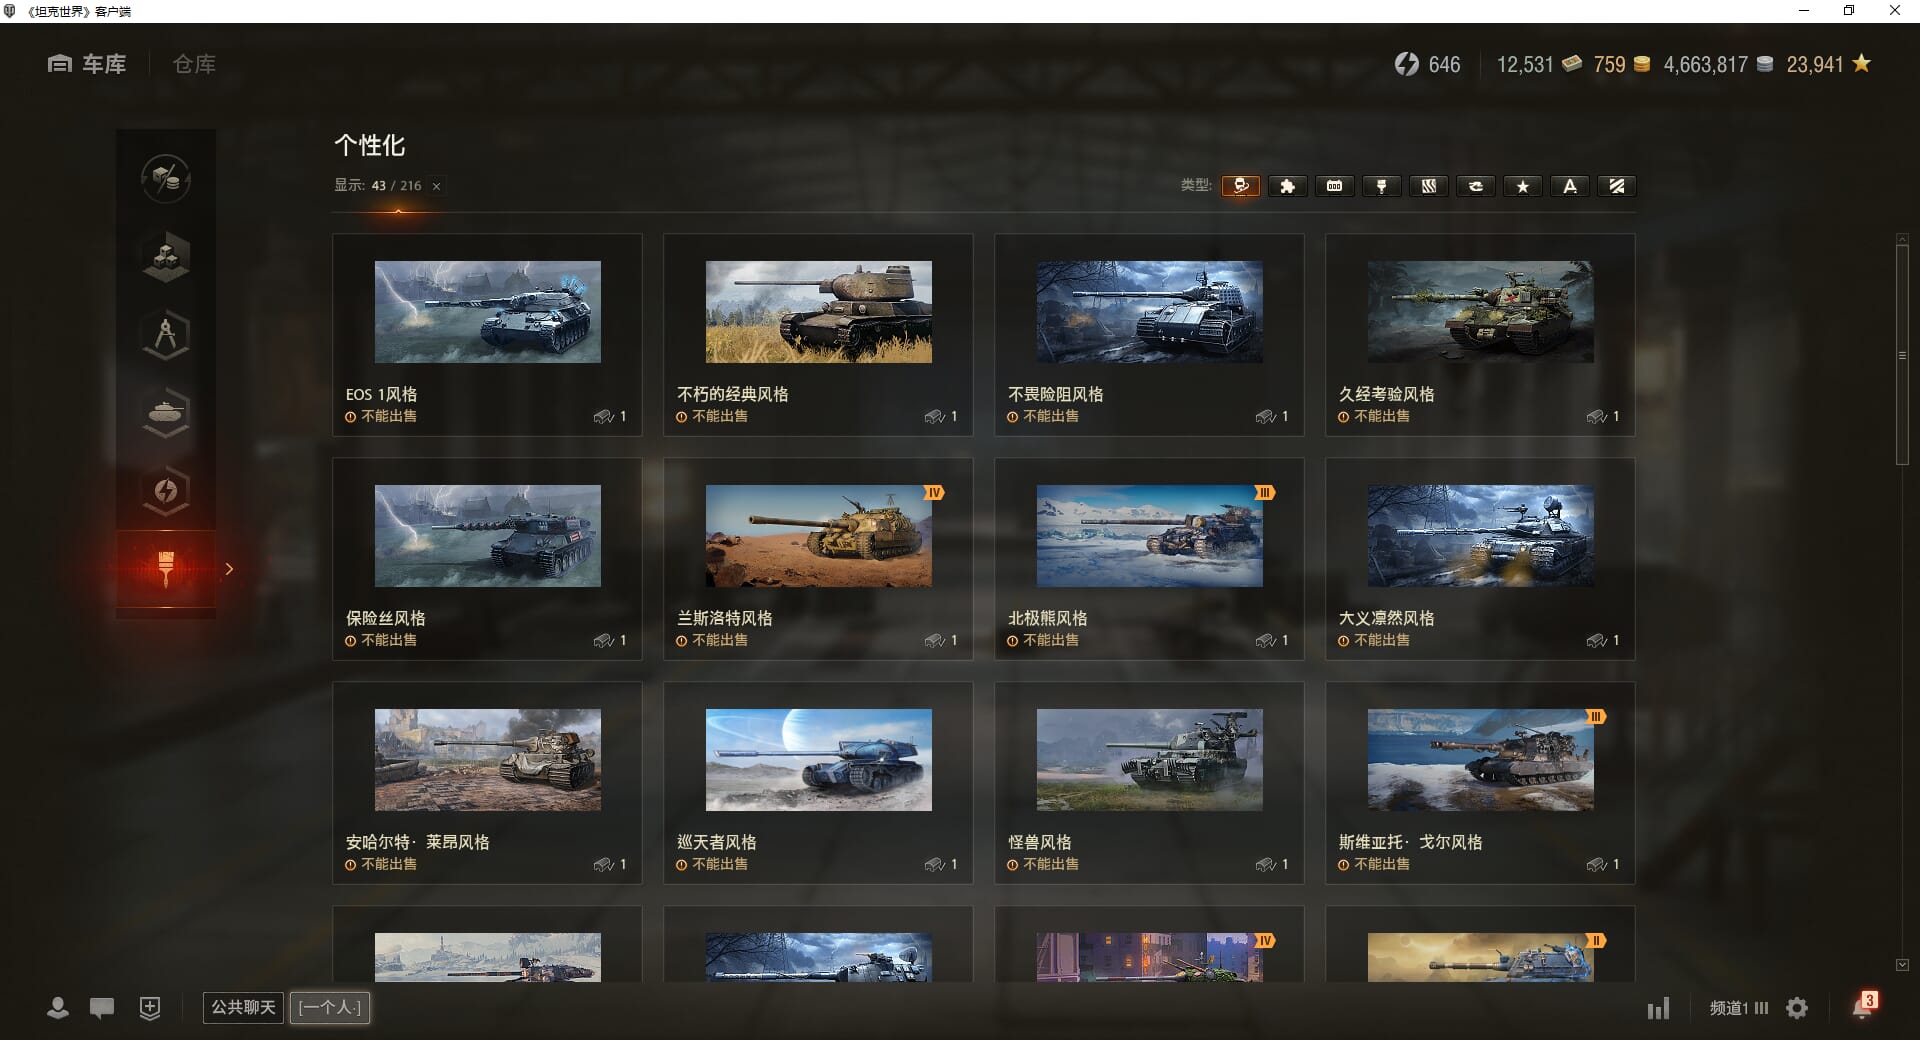
Task: Open the settings gear icon
Action: (x=1797, y=1008)
